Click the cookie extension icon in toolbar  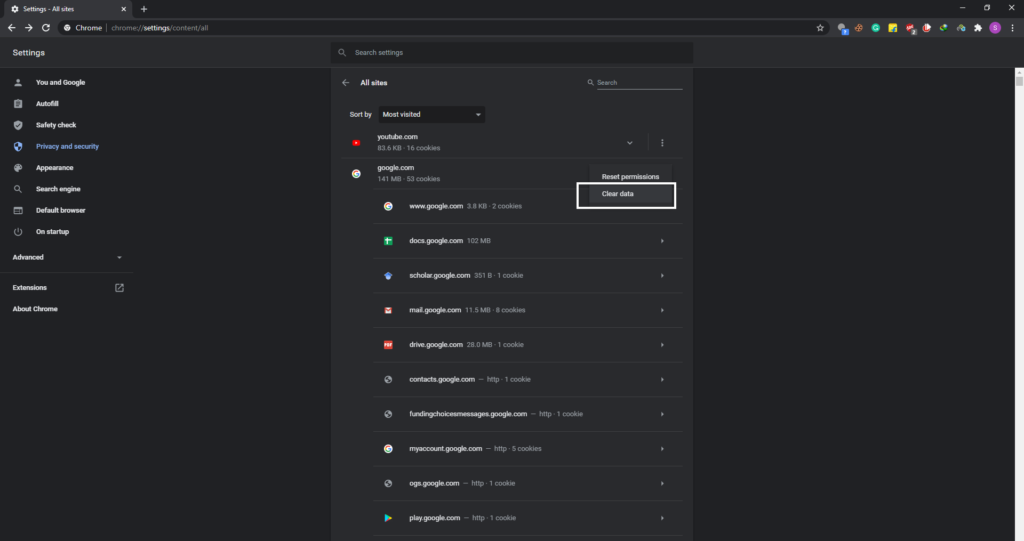[859, 28]
